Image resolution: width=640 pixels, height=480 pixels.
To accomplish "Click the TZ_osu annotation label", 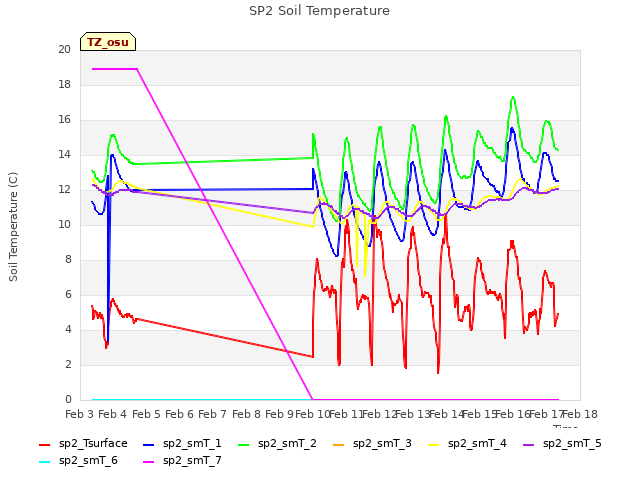I will click(108, 42).
